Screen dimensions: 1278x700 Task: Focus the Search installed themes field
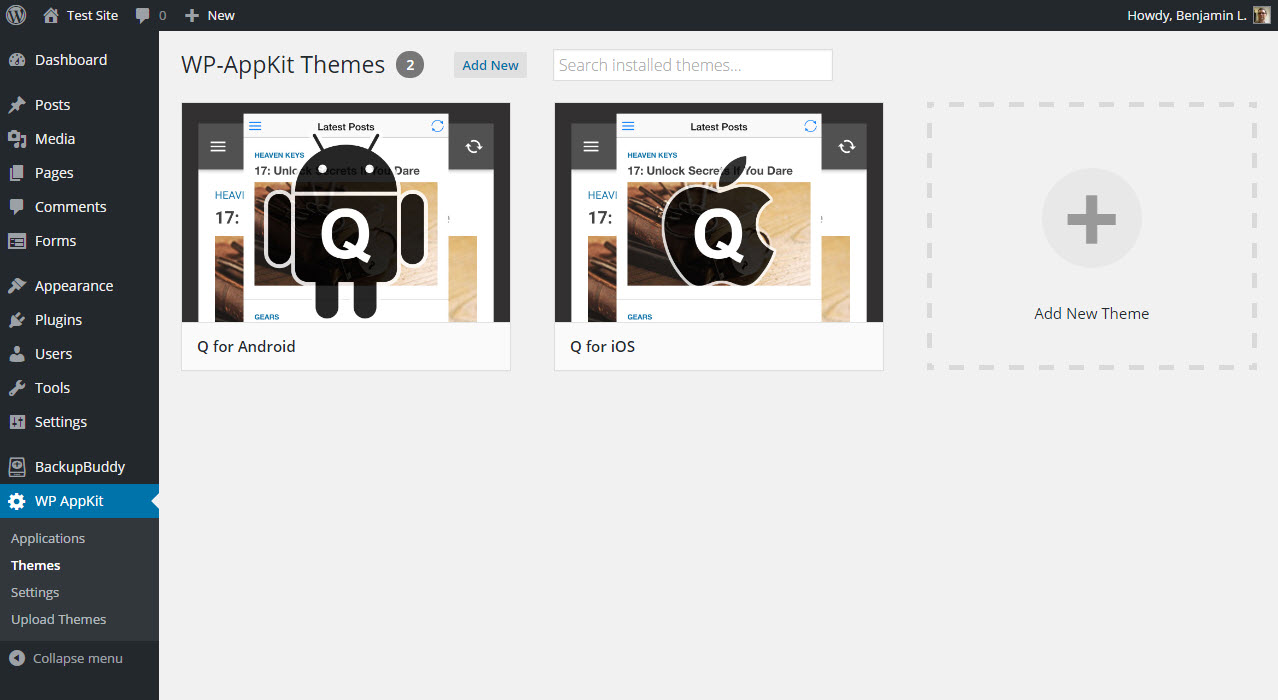click(692, 65)
